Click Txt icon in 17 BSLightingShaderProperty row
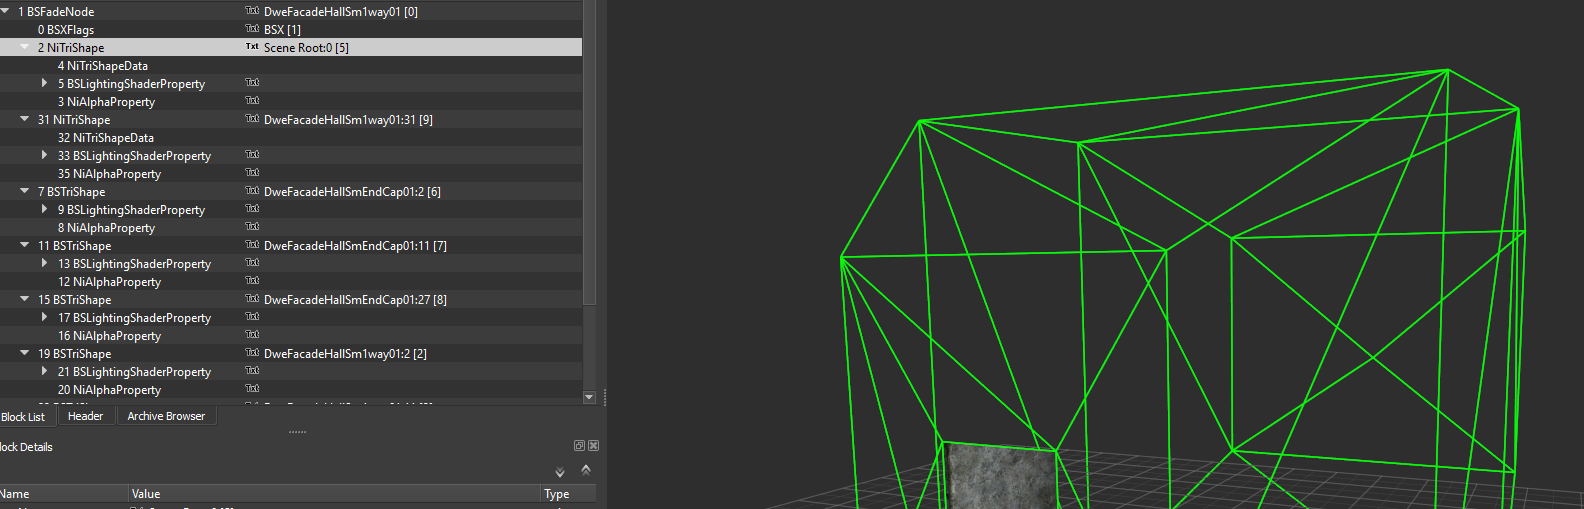Viewport: 1584px width, 509px height. (x=252, y=317)
